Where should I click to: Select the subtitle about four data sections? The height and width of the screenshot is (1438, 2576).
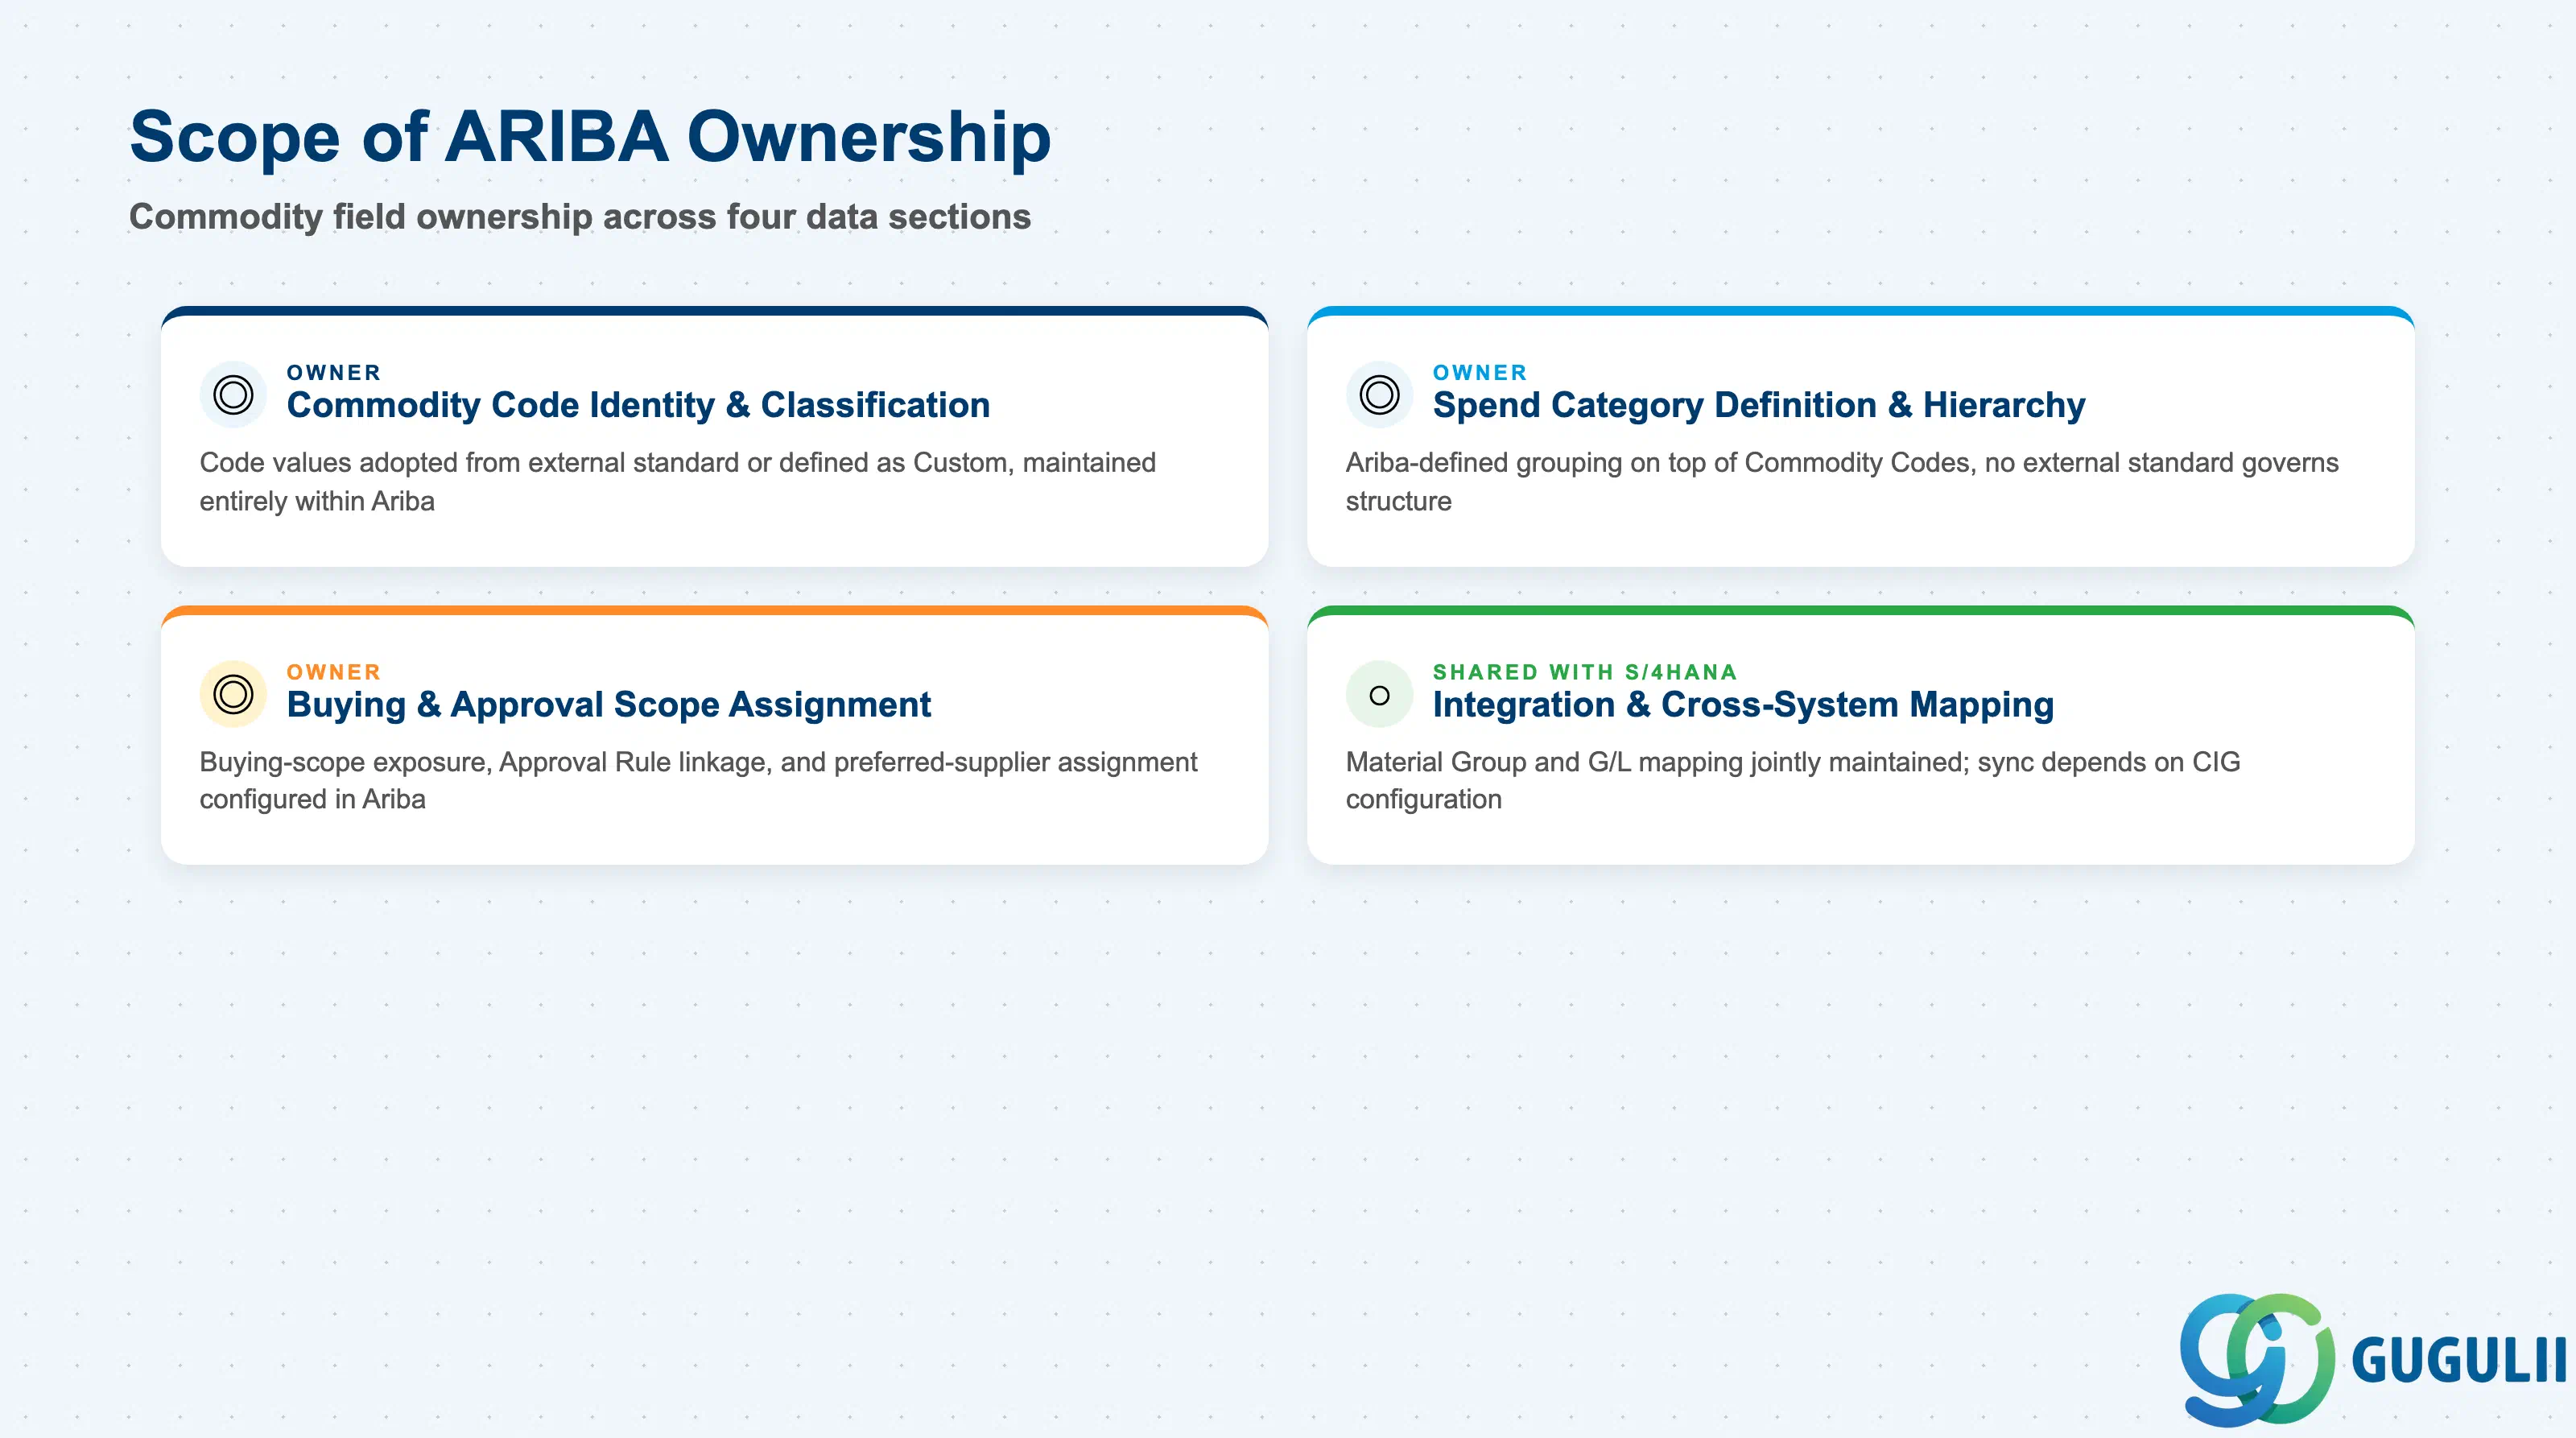click(580, 216)
